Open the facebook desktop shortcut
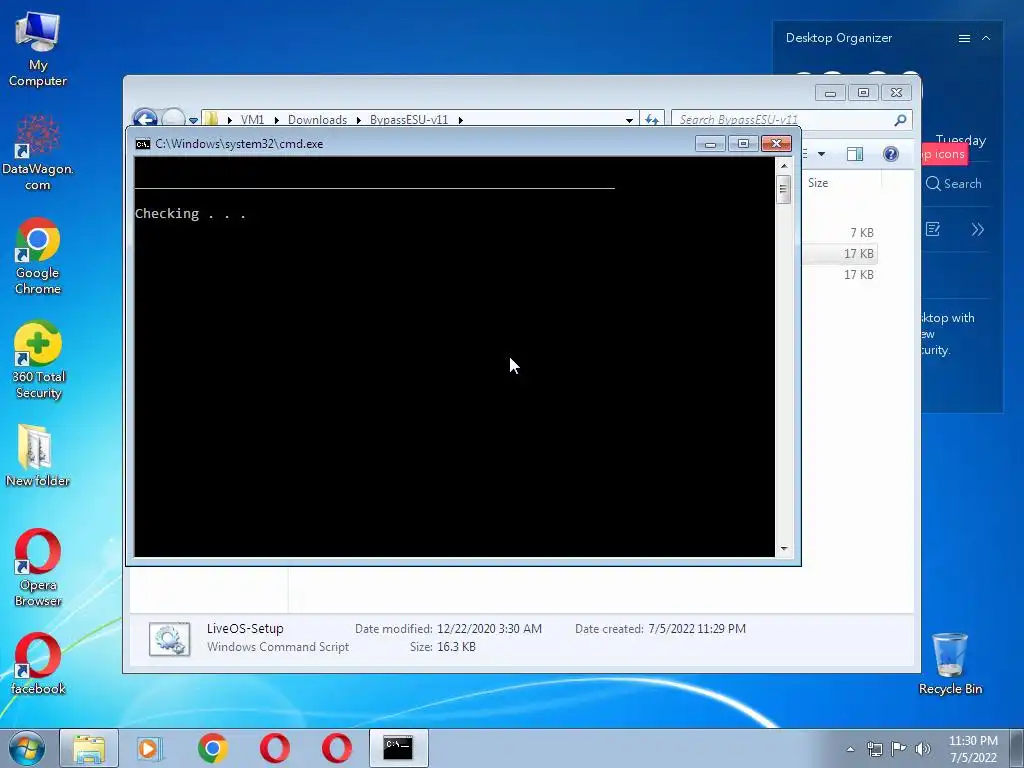The height and width of the screenshot is (768, 1024). point(38,664)
